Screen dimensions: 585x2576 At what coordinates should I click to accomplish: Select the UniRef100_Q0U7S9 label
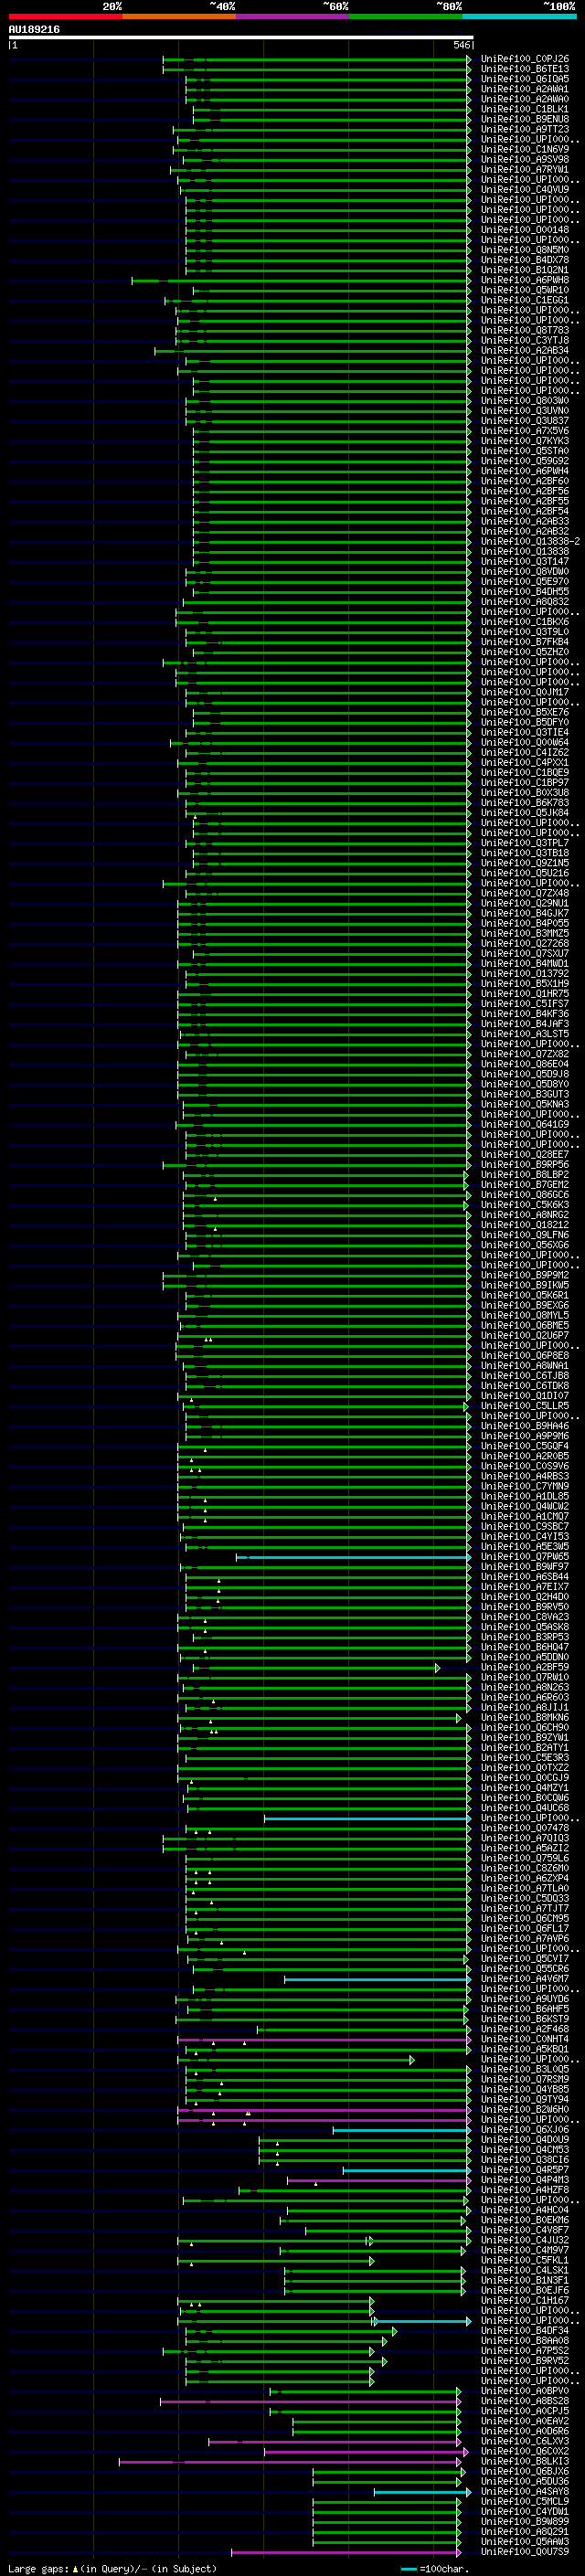tap(525, 2552)
